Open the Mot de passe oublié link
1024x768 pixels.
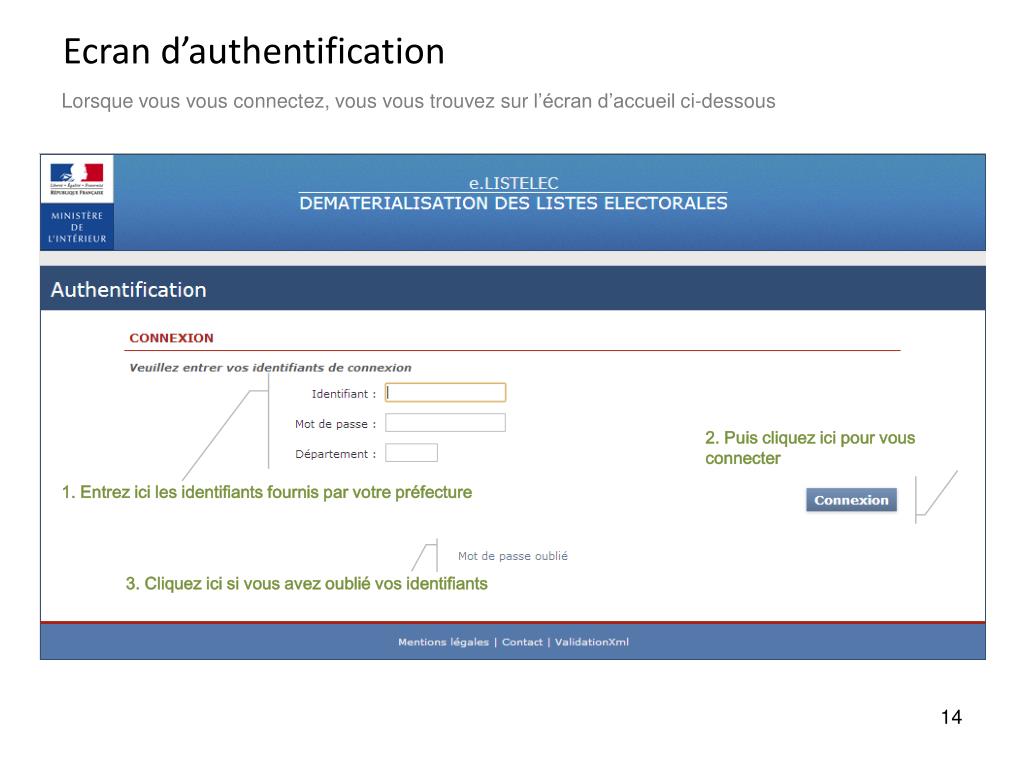[513, 556]
